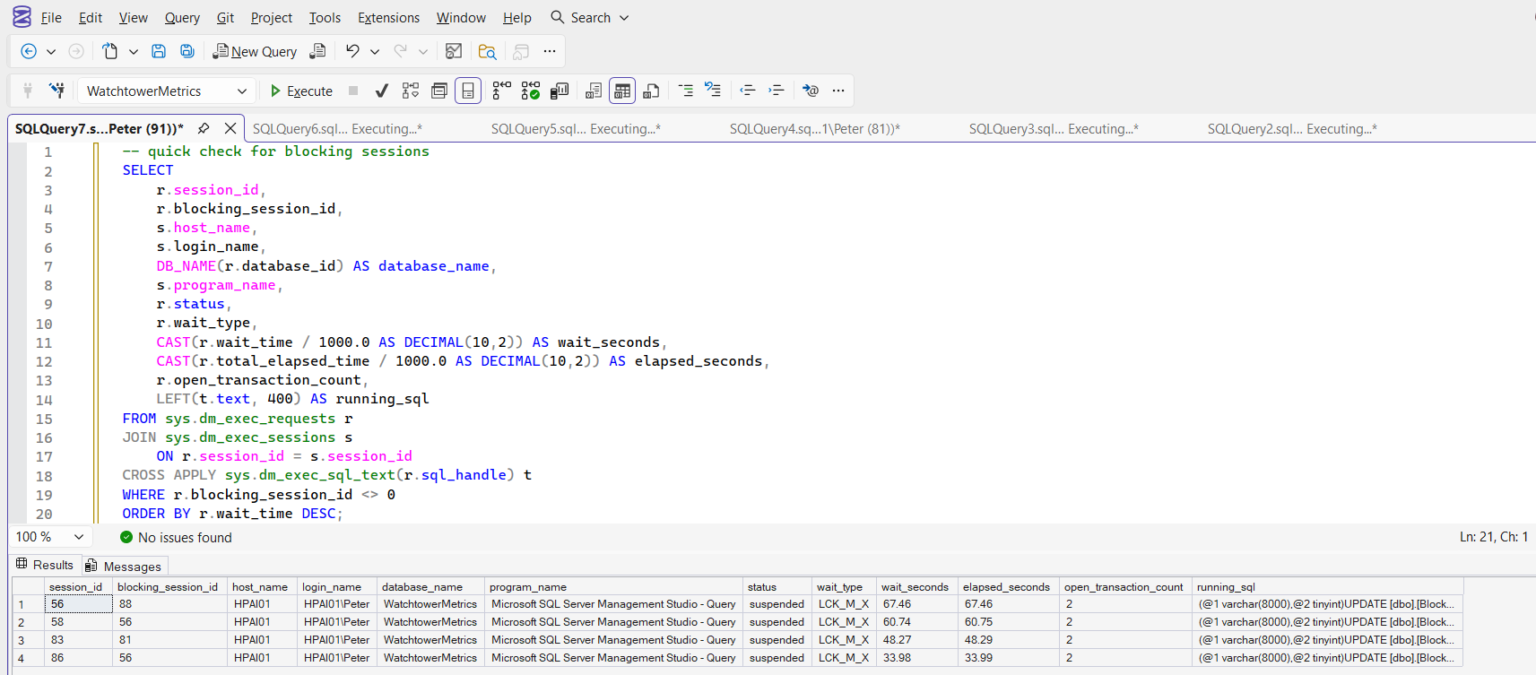Select Results to Text icon
Viewport: 1536px width, 675px height.
(x=593, y=91)
